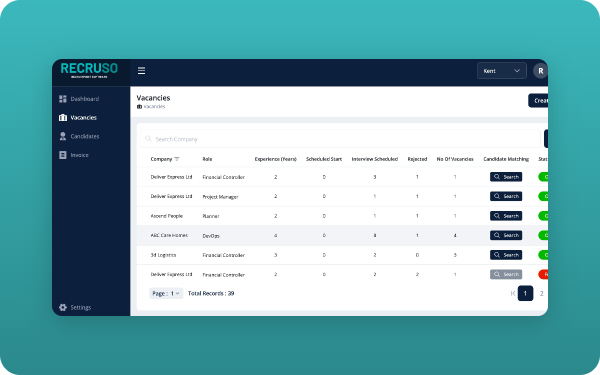Search candidates for 3d Logistics Financial Controller

(506, 255)
